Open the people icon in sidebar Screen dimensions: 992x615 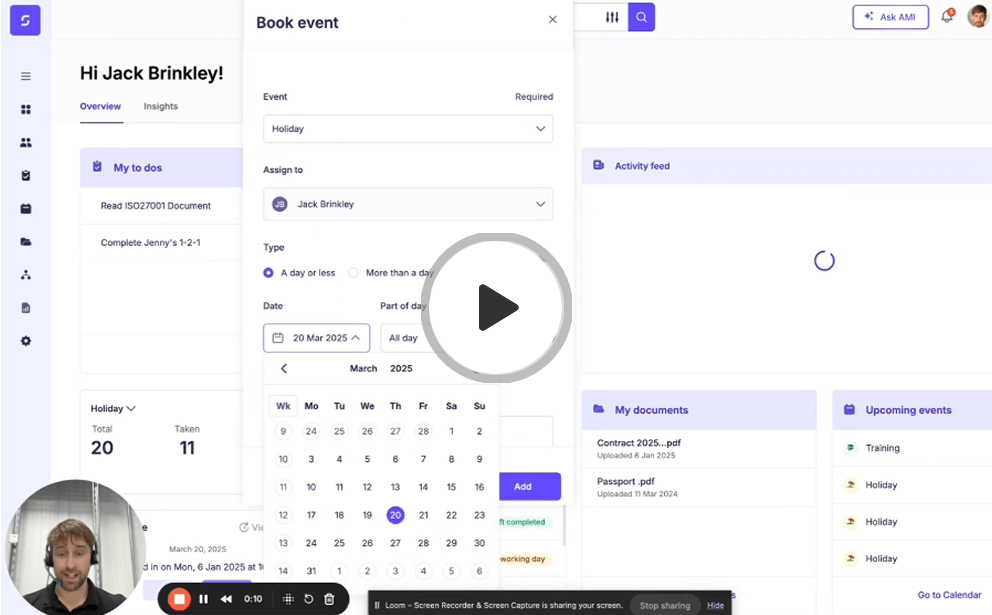click(x=26, y=142)
